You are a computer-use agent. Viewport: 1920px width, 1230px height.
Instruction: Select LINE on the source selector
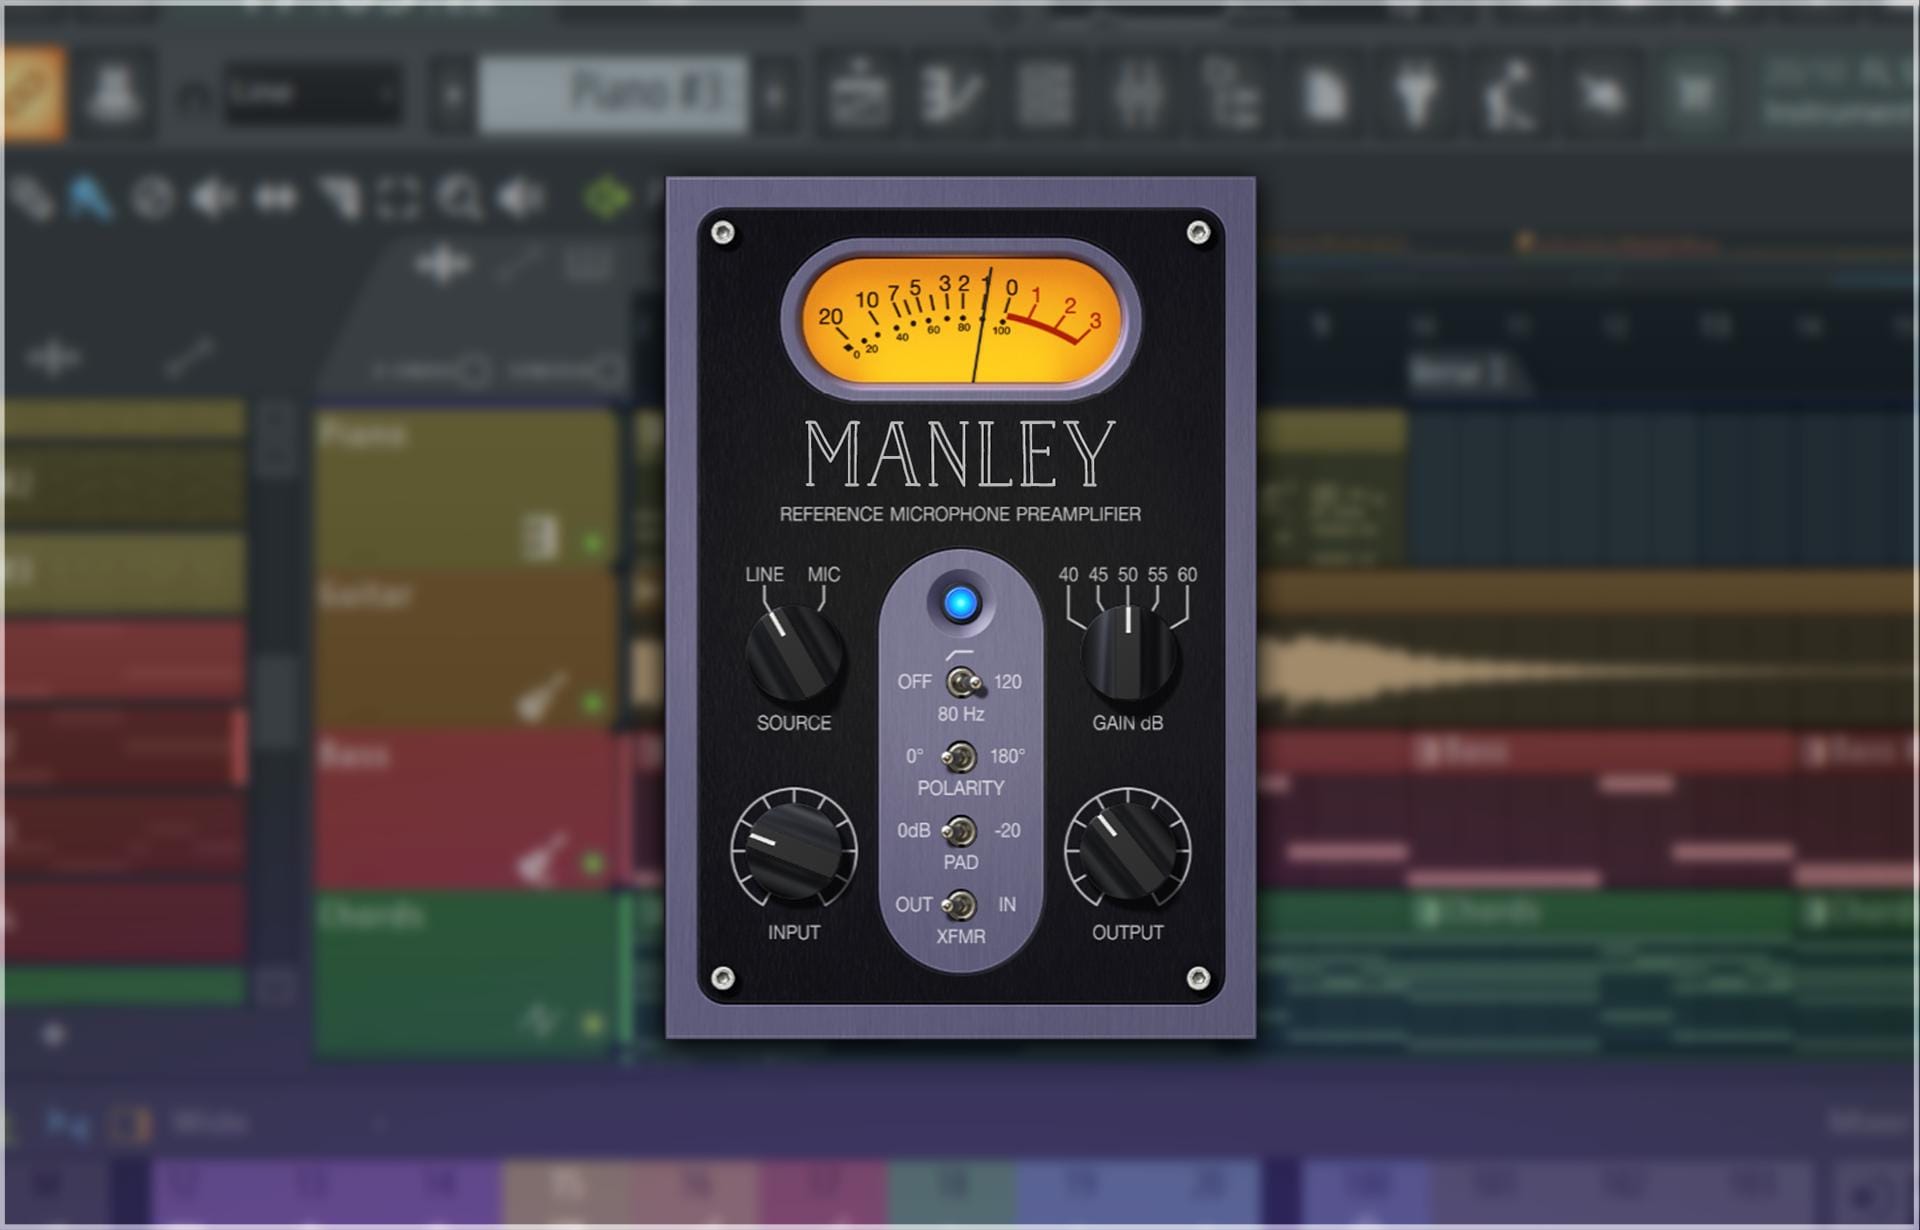(x=764, y=575)
